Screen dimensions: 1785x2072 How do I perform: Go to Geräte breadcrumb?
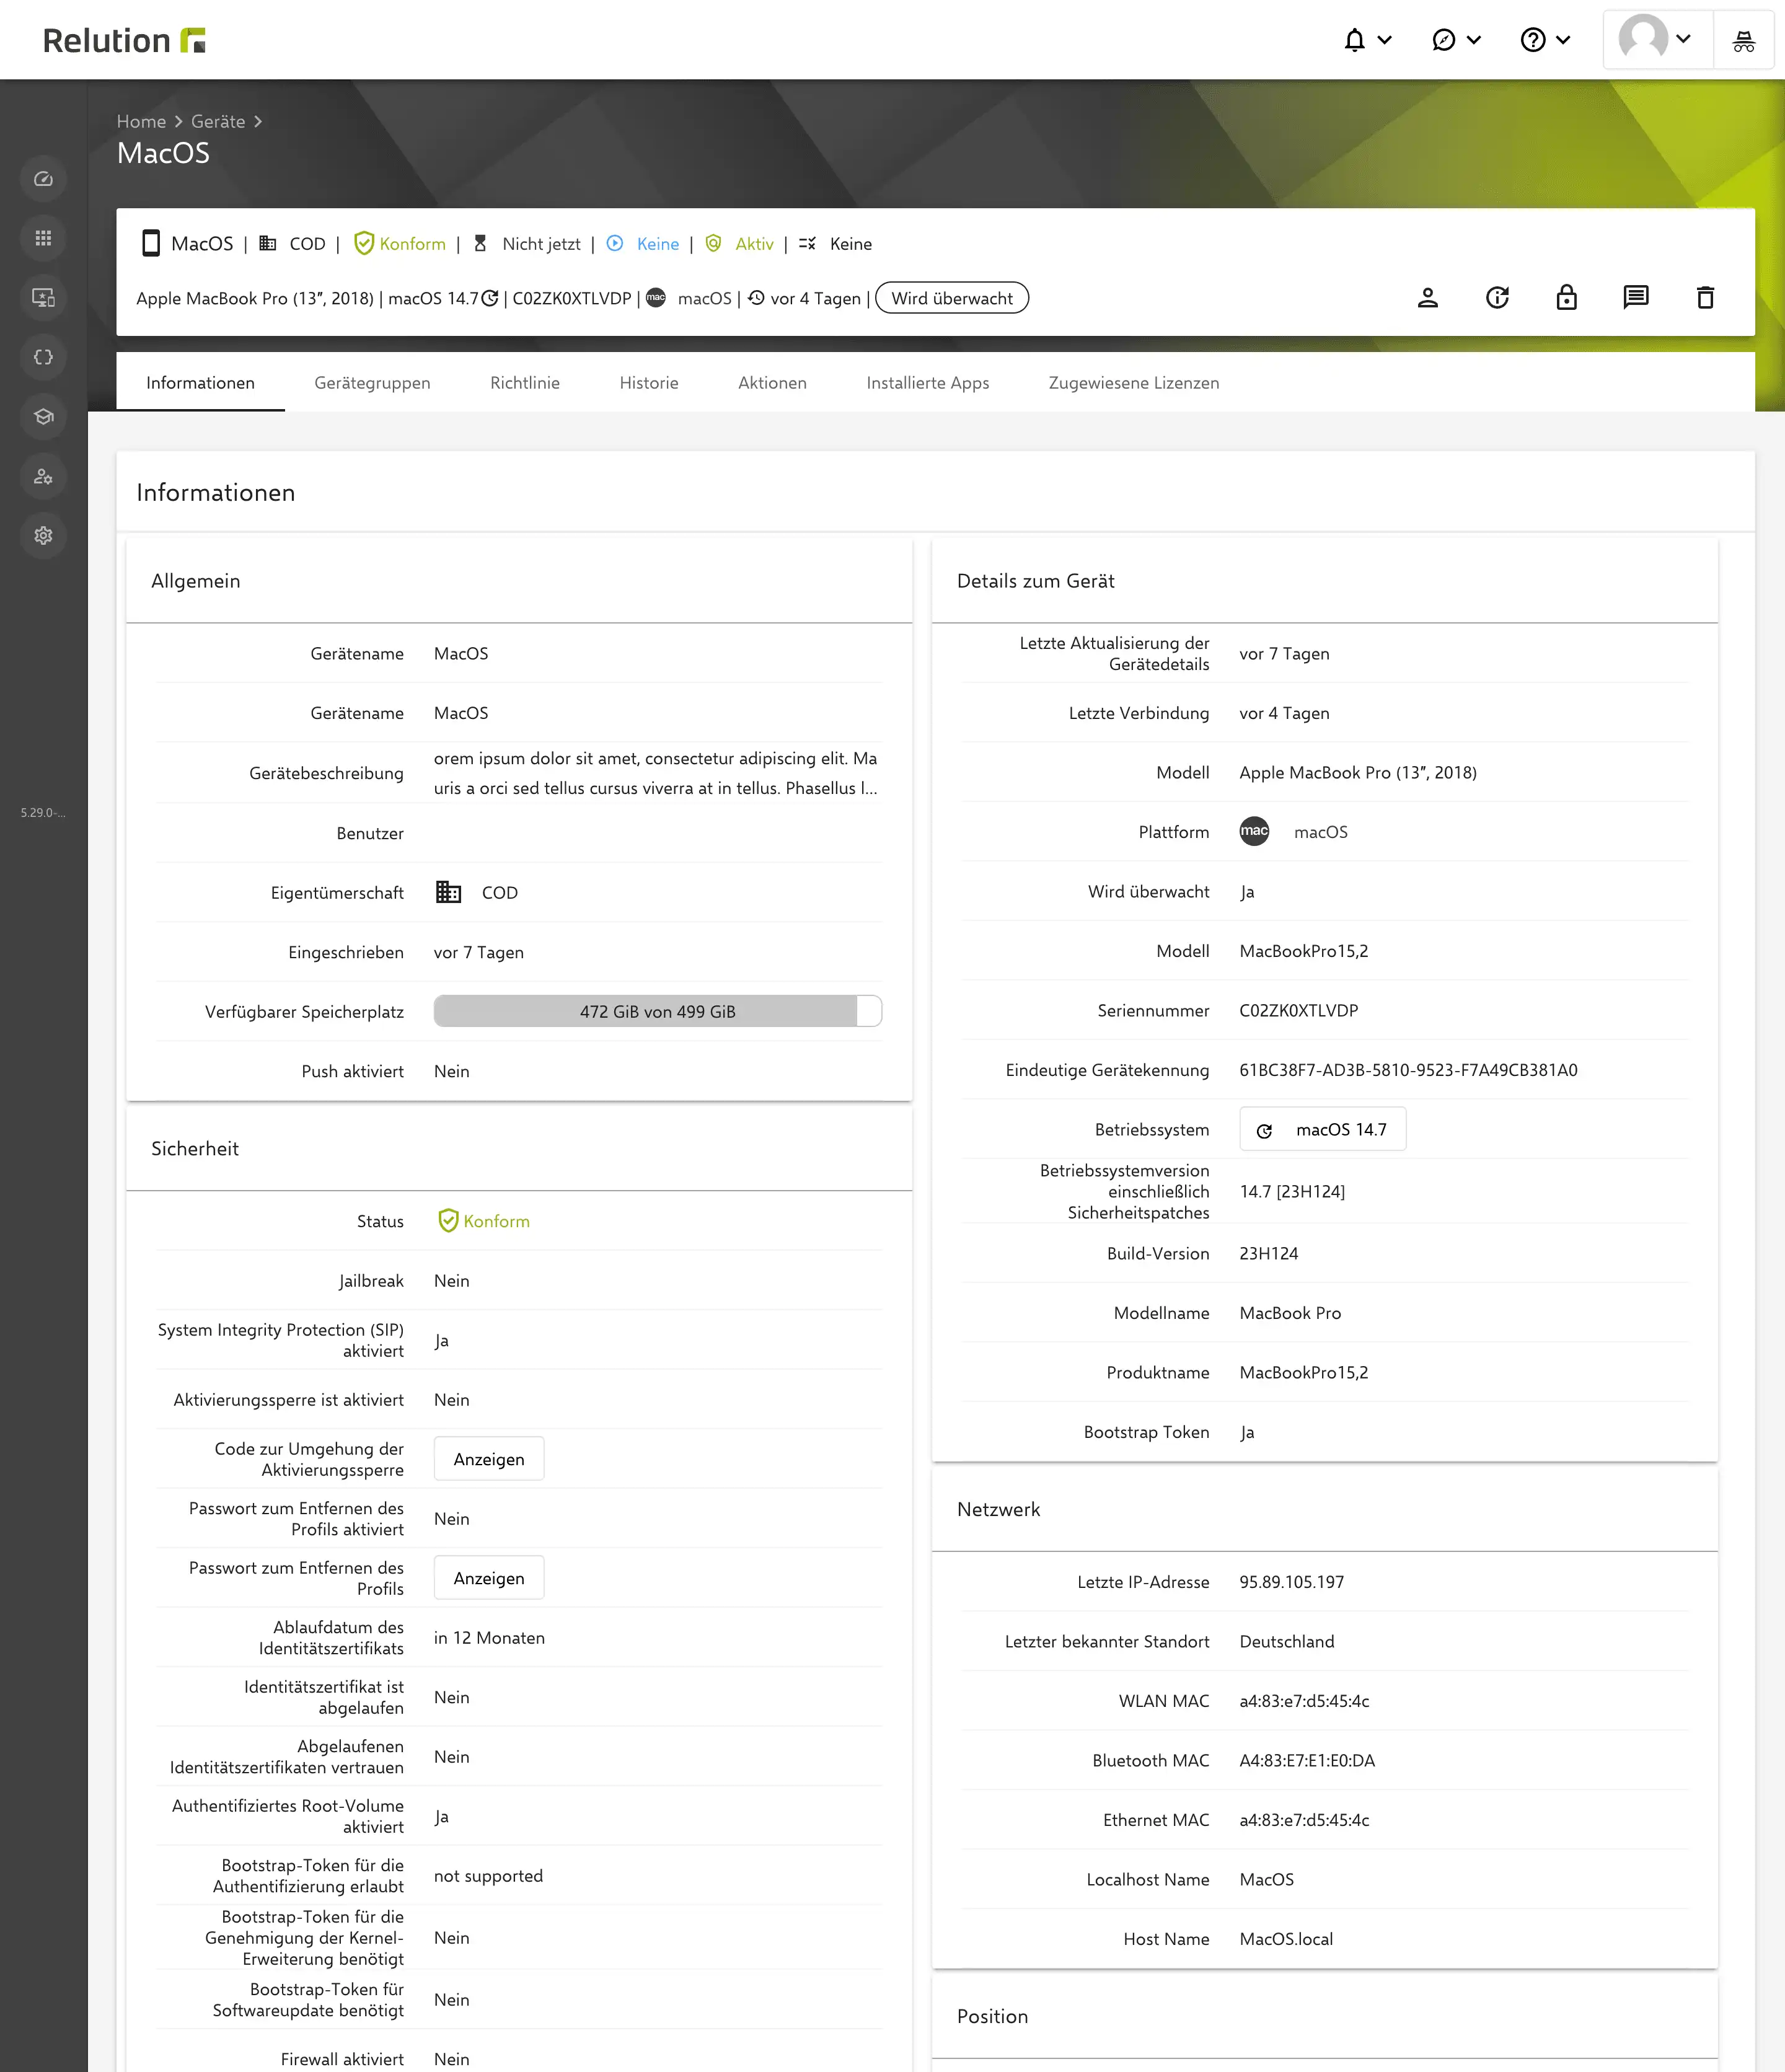pos(218,121)
